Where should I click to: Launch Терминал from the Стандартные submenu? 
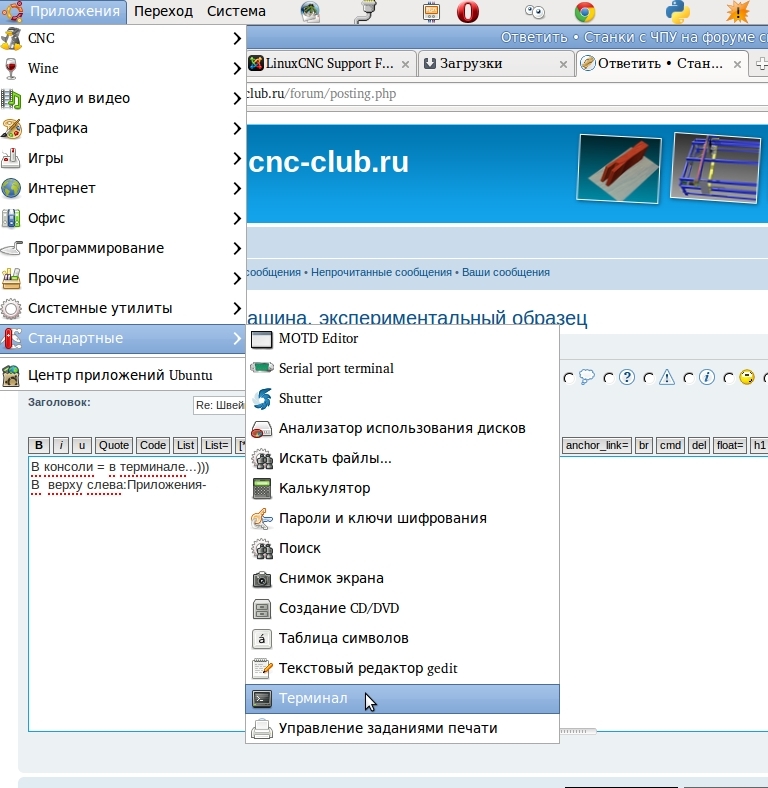402,699
